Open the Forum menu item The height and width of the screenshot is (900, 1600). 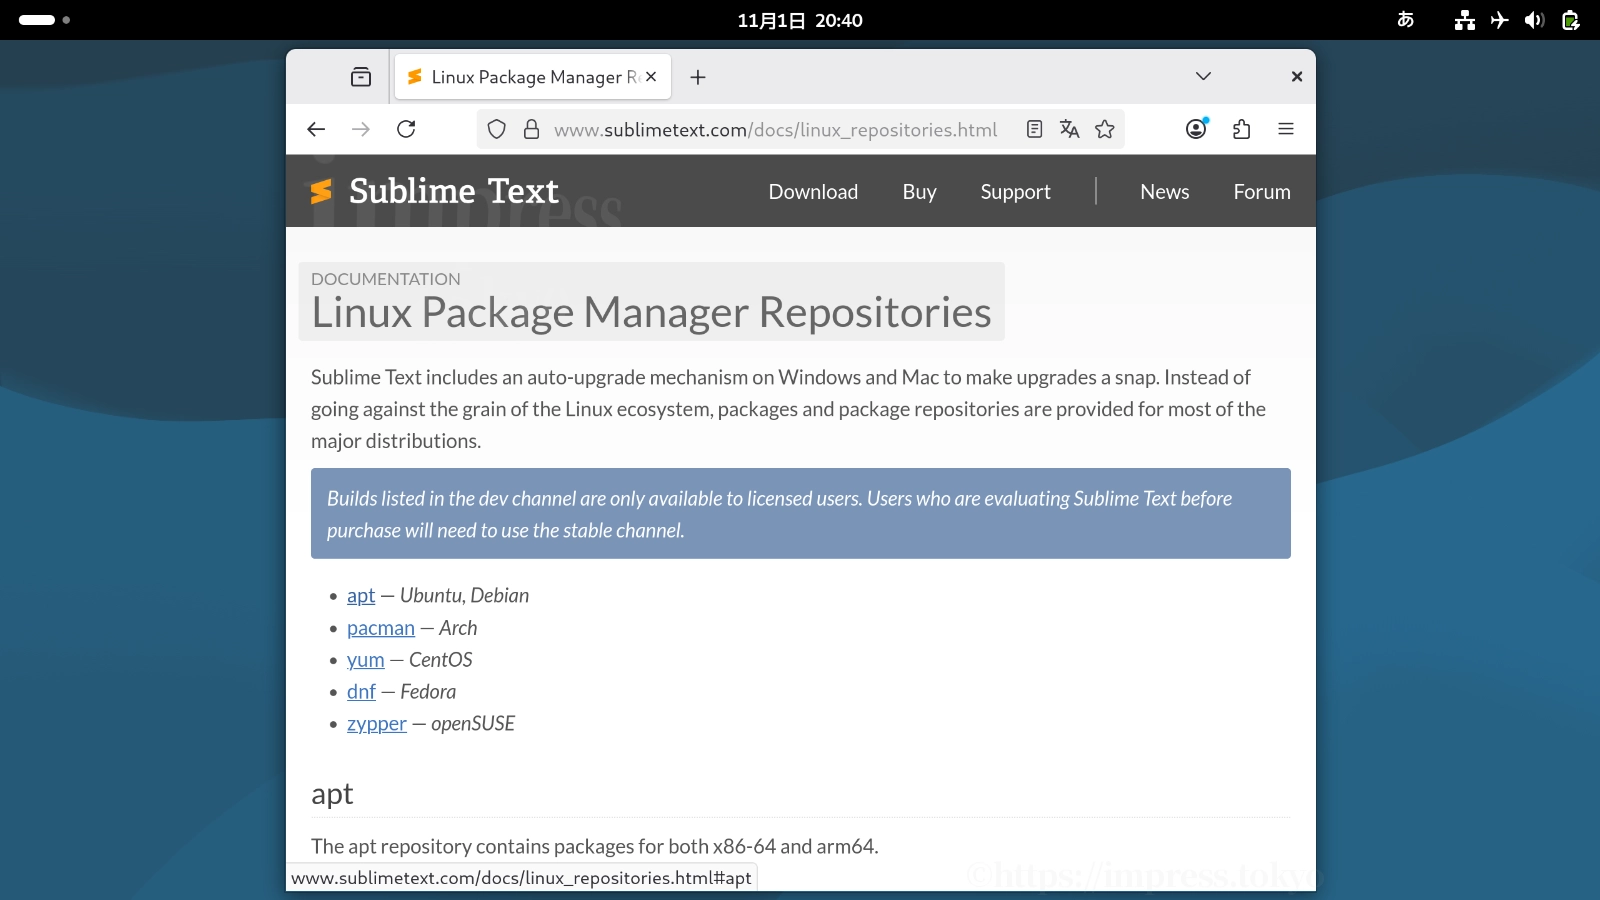1262,192
